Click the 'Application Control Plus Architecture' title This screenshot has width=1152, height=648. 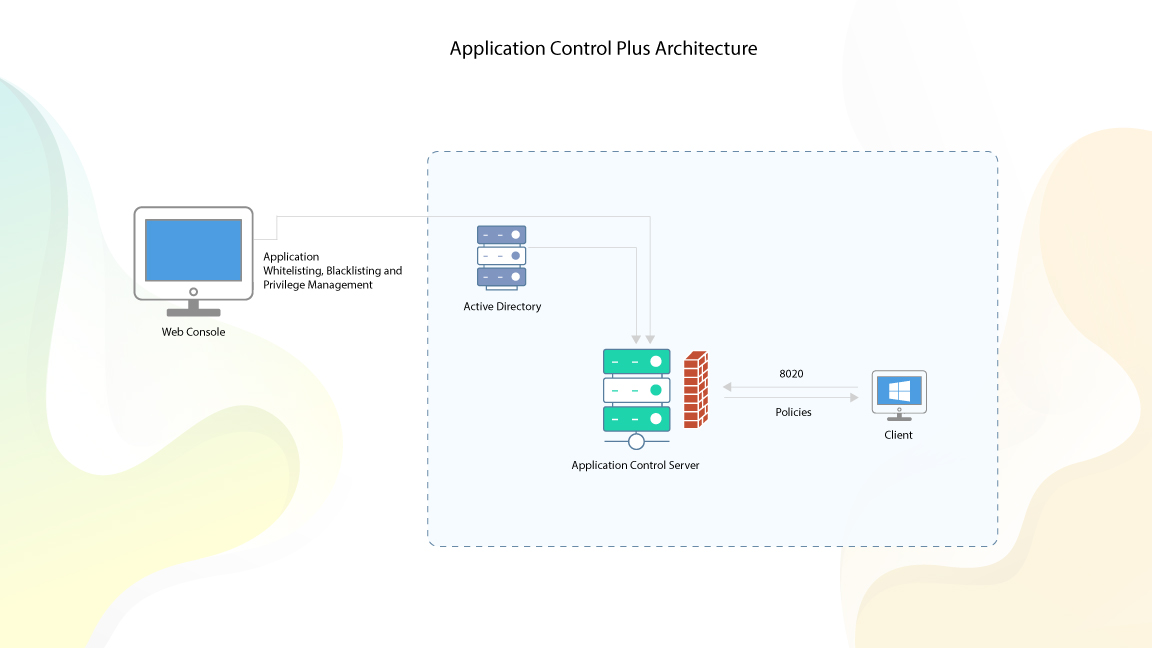[603, 48]
